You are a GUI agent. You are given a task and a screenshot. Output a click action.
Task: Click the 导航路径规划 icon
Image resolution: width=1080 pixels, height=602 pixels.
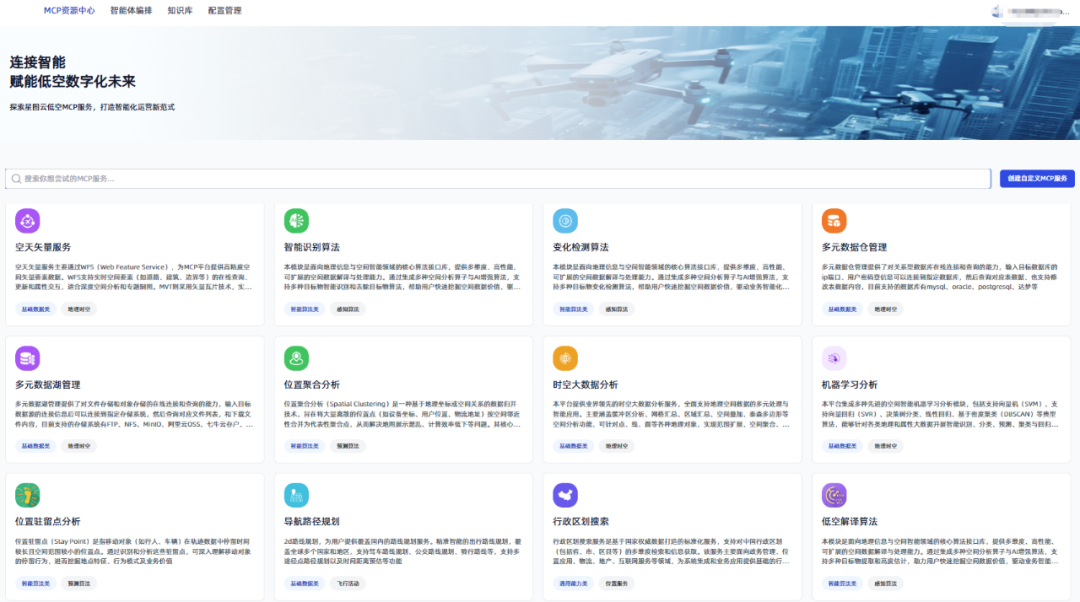pyautogui.click(x=297, y=493)
